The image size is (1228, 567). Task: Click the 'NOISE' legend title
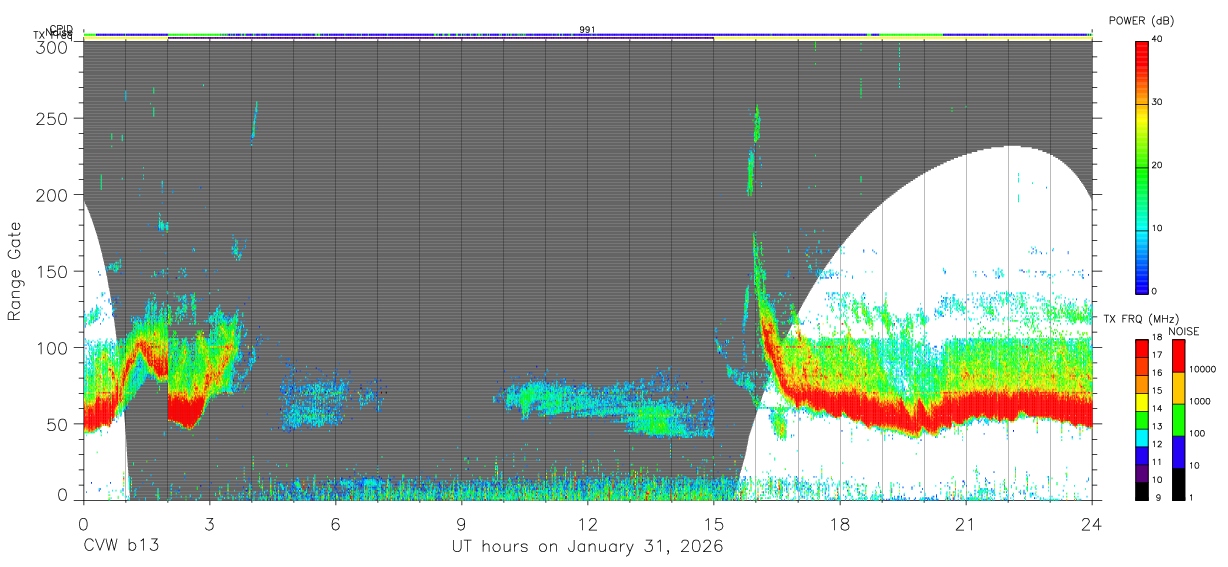1183,331
